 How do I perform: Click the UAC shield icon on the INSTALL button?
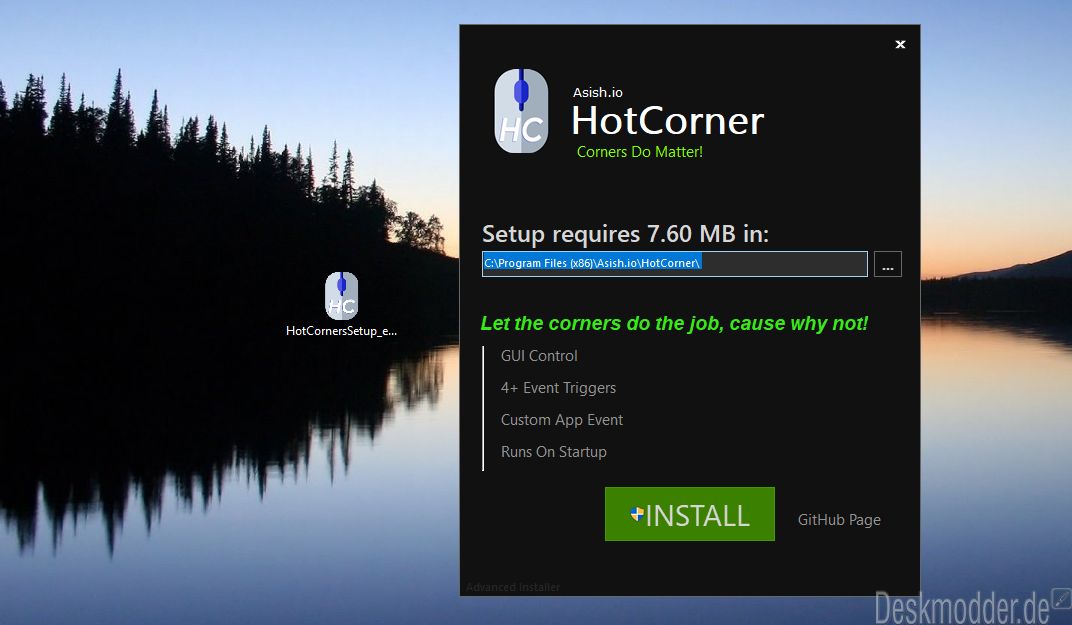(637, 514)
